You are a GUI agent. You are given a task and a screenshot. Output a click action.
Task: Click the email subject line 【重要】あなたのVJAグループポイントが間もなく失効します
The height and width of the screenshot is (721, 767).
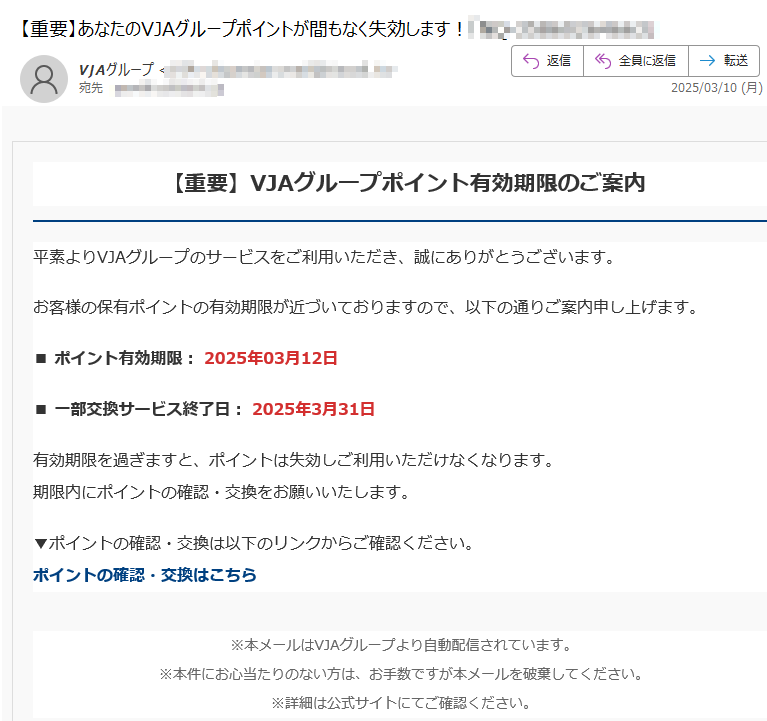[240, 29]
